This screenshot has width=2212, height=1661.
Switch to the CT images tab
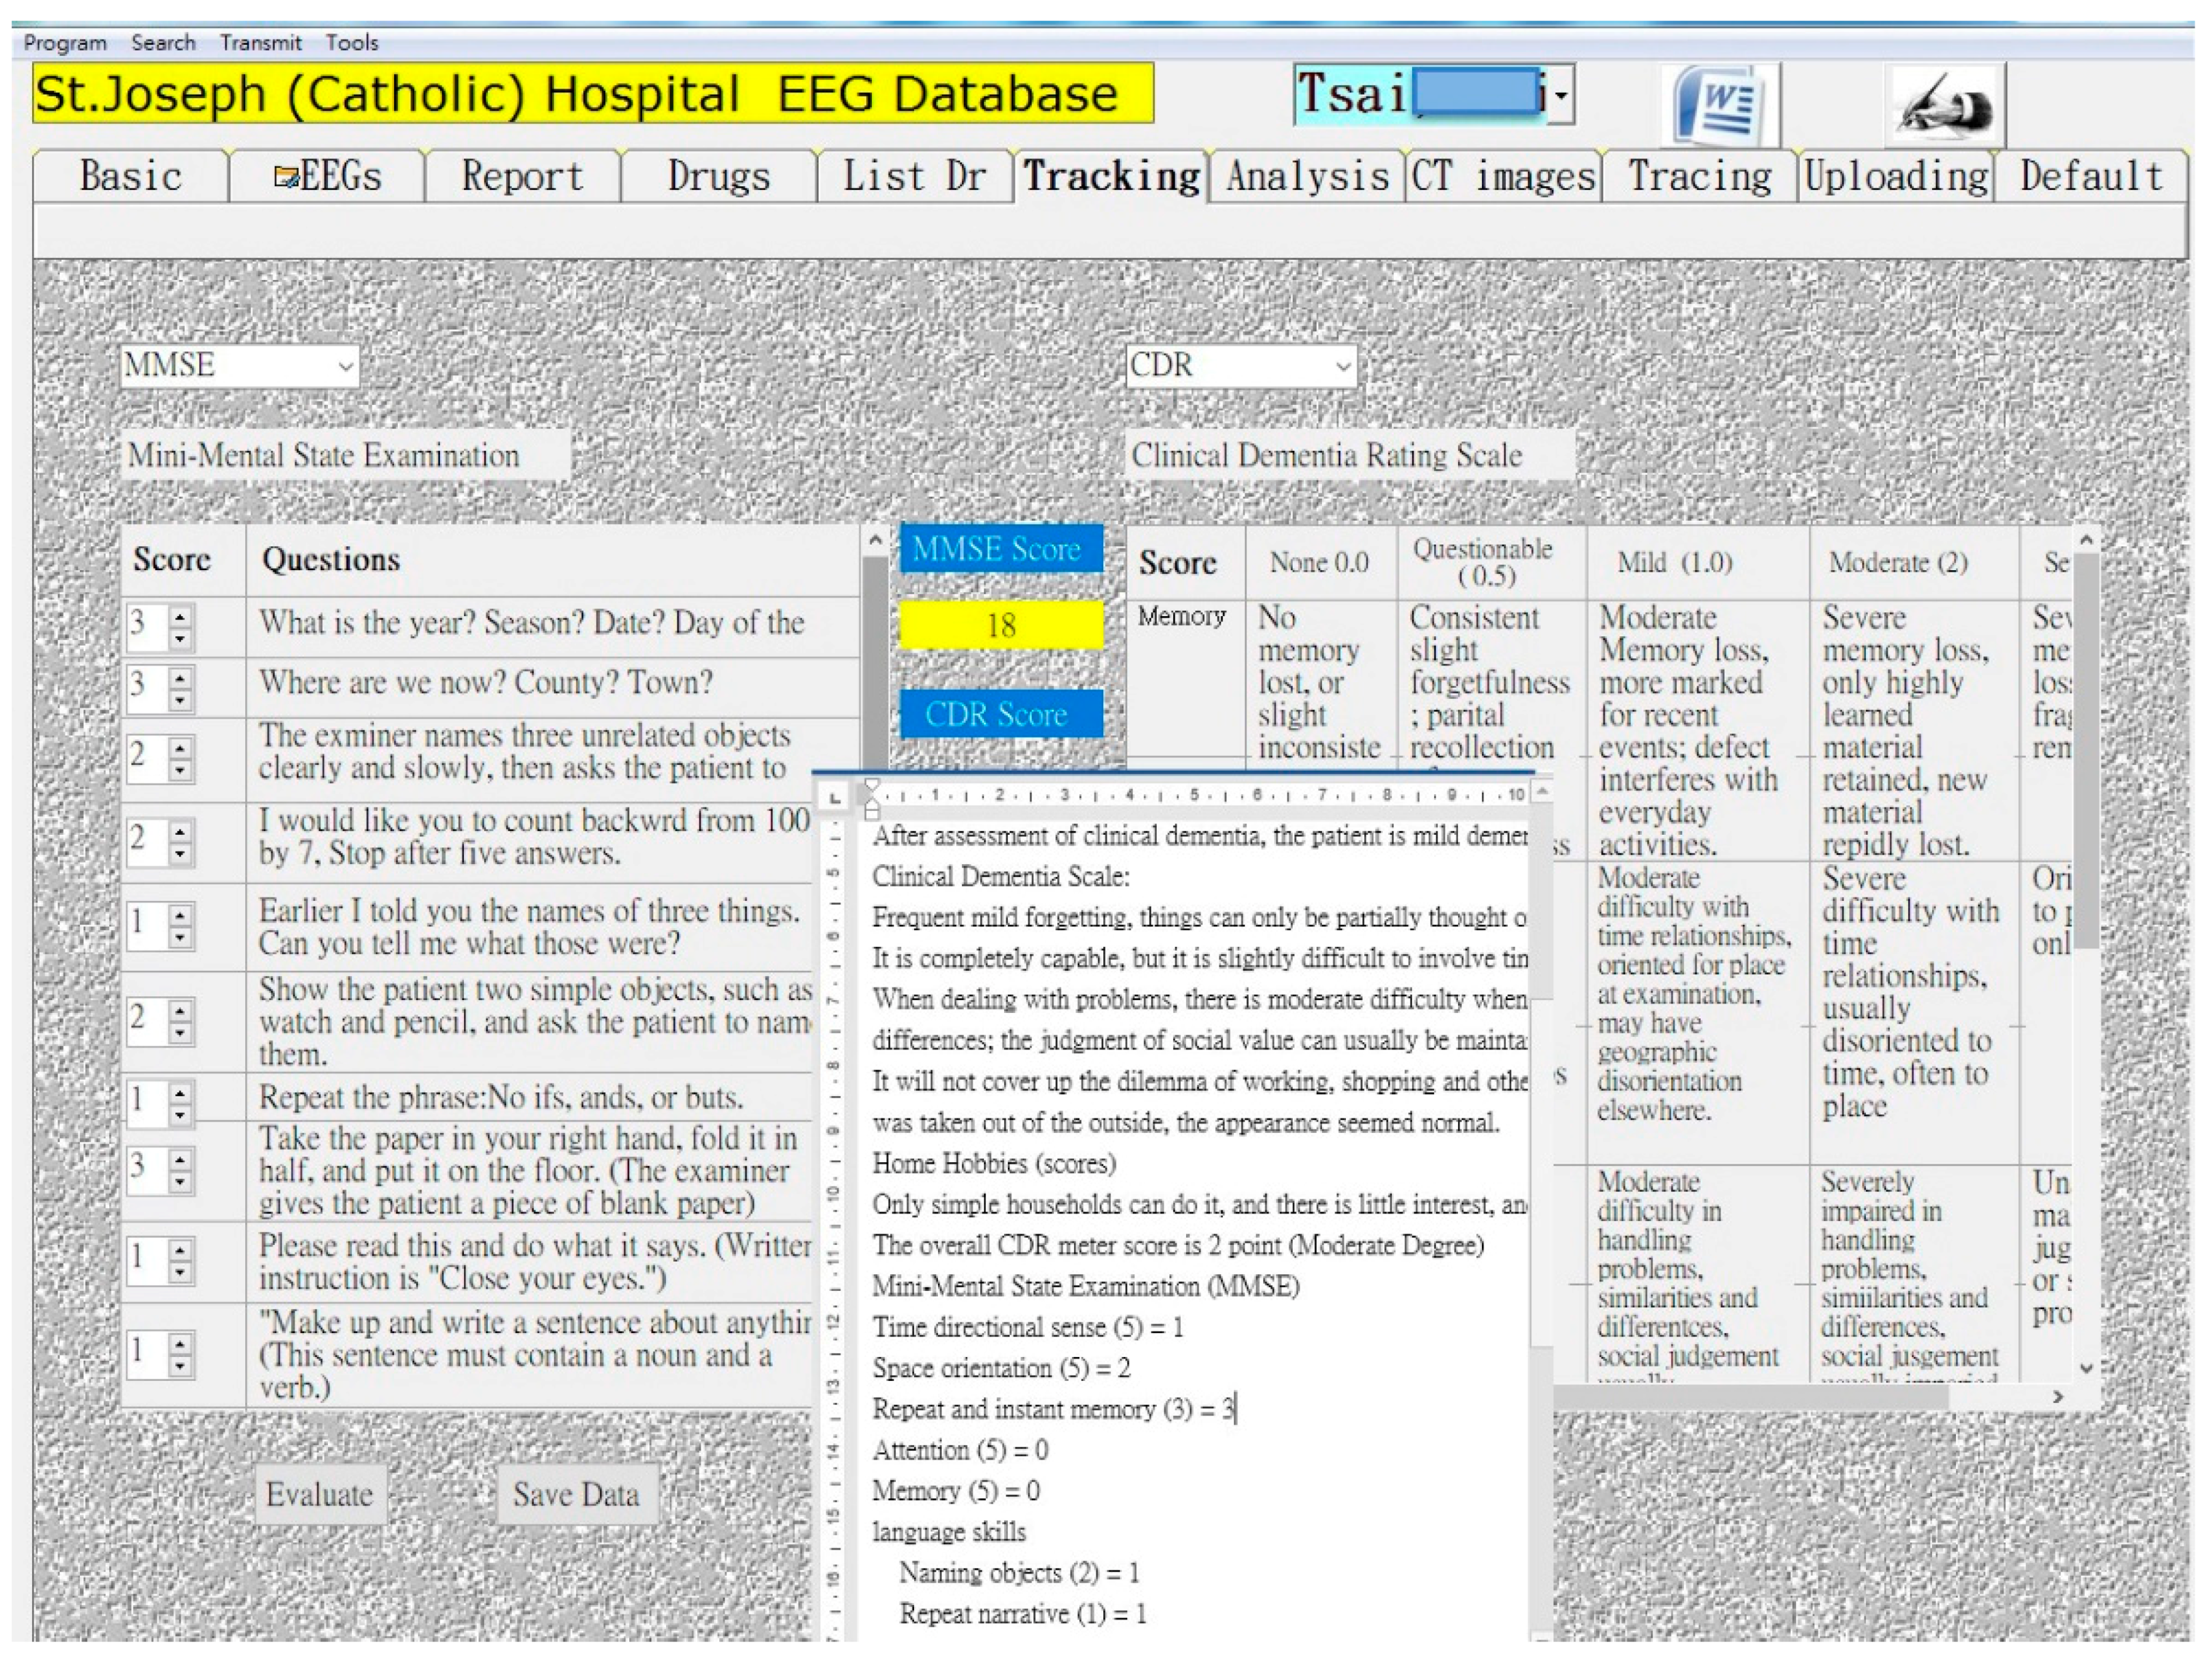pos(1502,177)
